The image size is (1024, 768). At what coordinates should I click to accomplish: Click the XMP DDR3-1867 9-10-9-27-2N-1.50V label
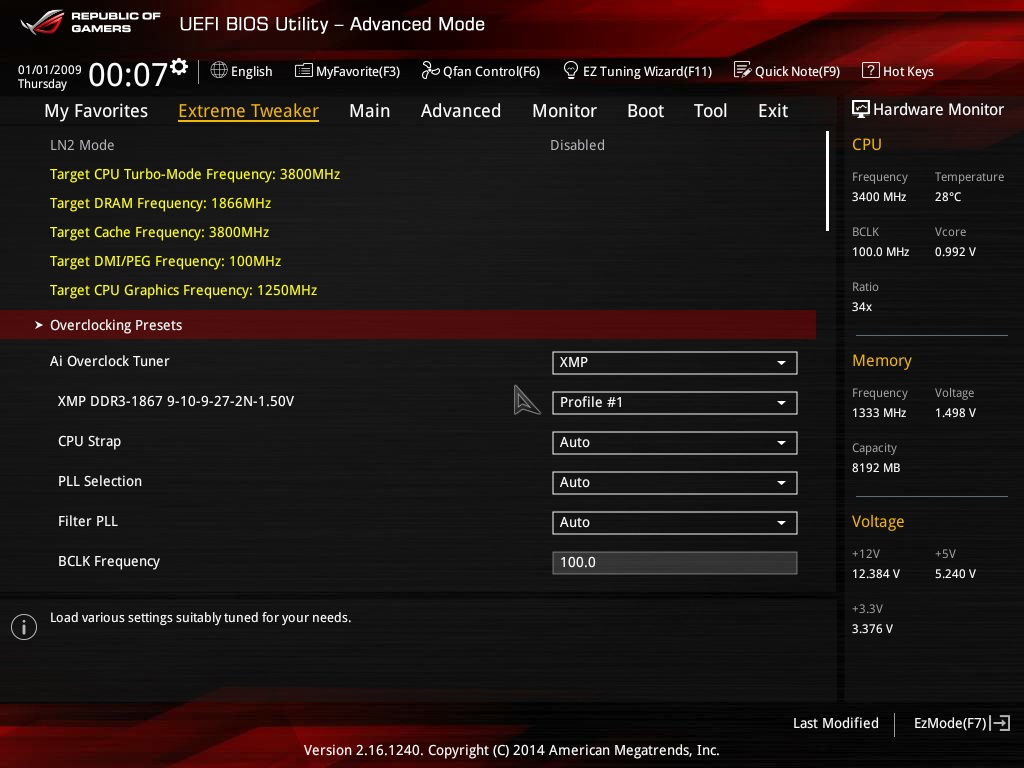click(176, 401)
